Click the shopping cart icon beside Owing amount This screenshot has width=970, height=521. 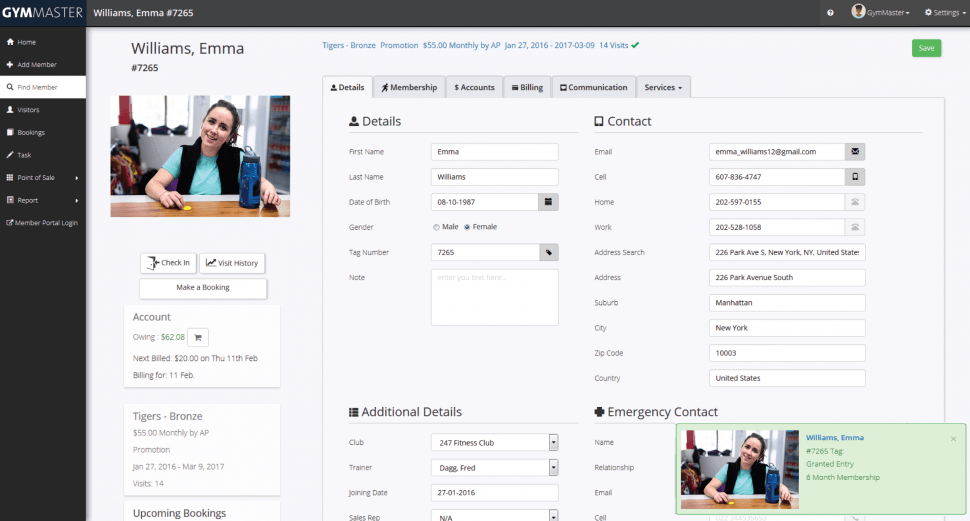coord(198,337)
